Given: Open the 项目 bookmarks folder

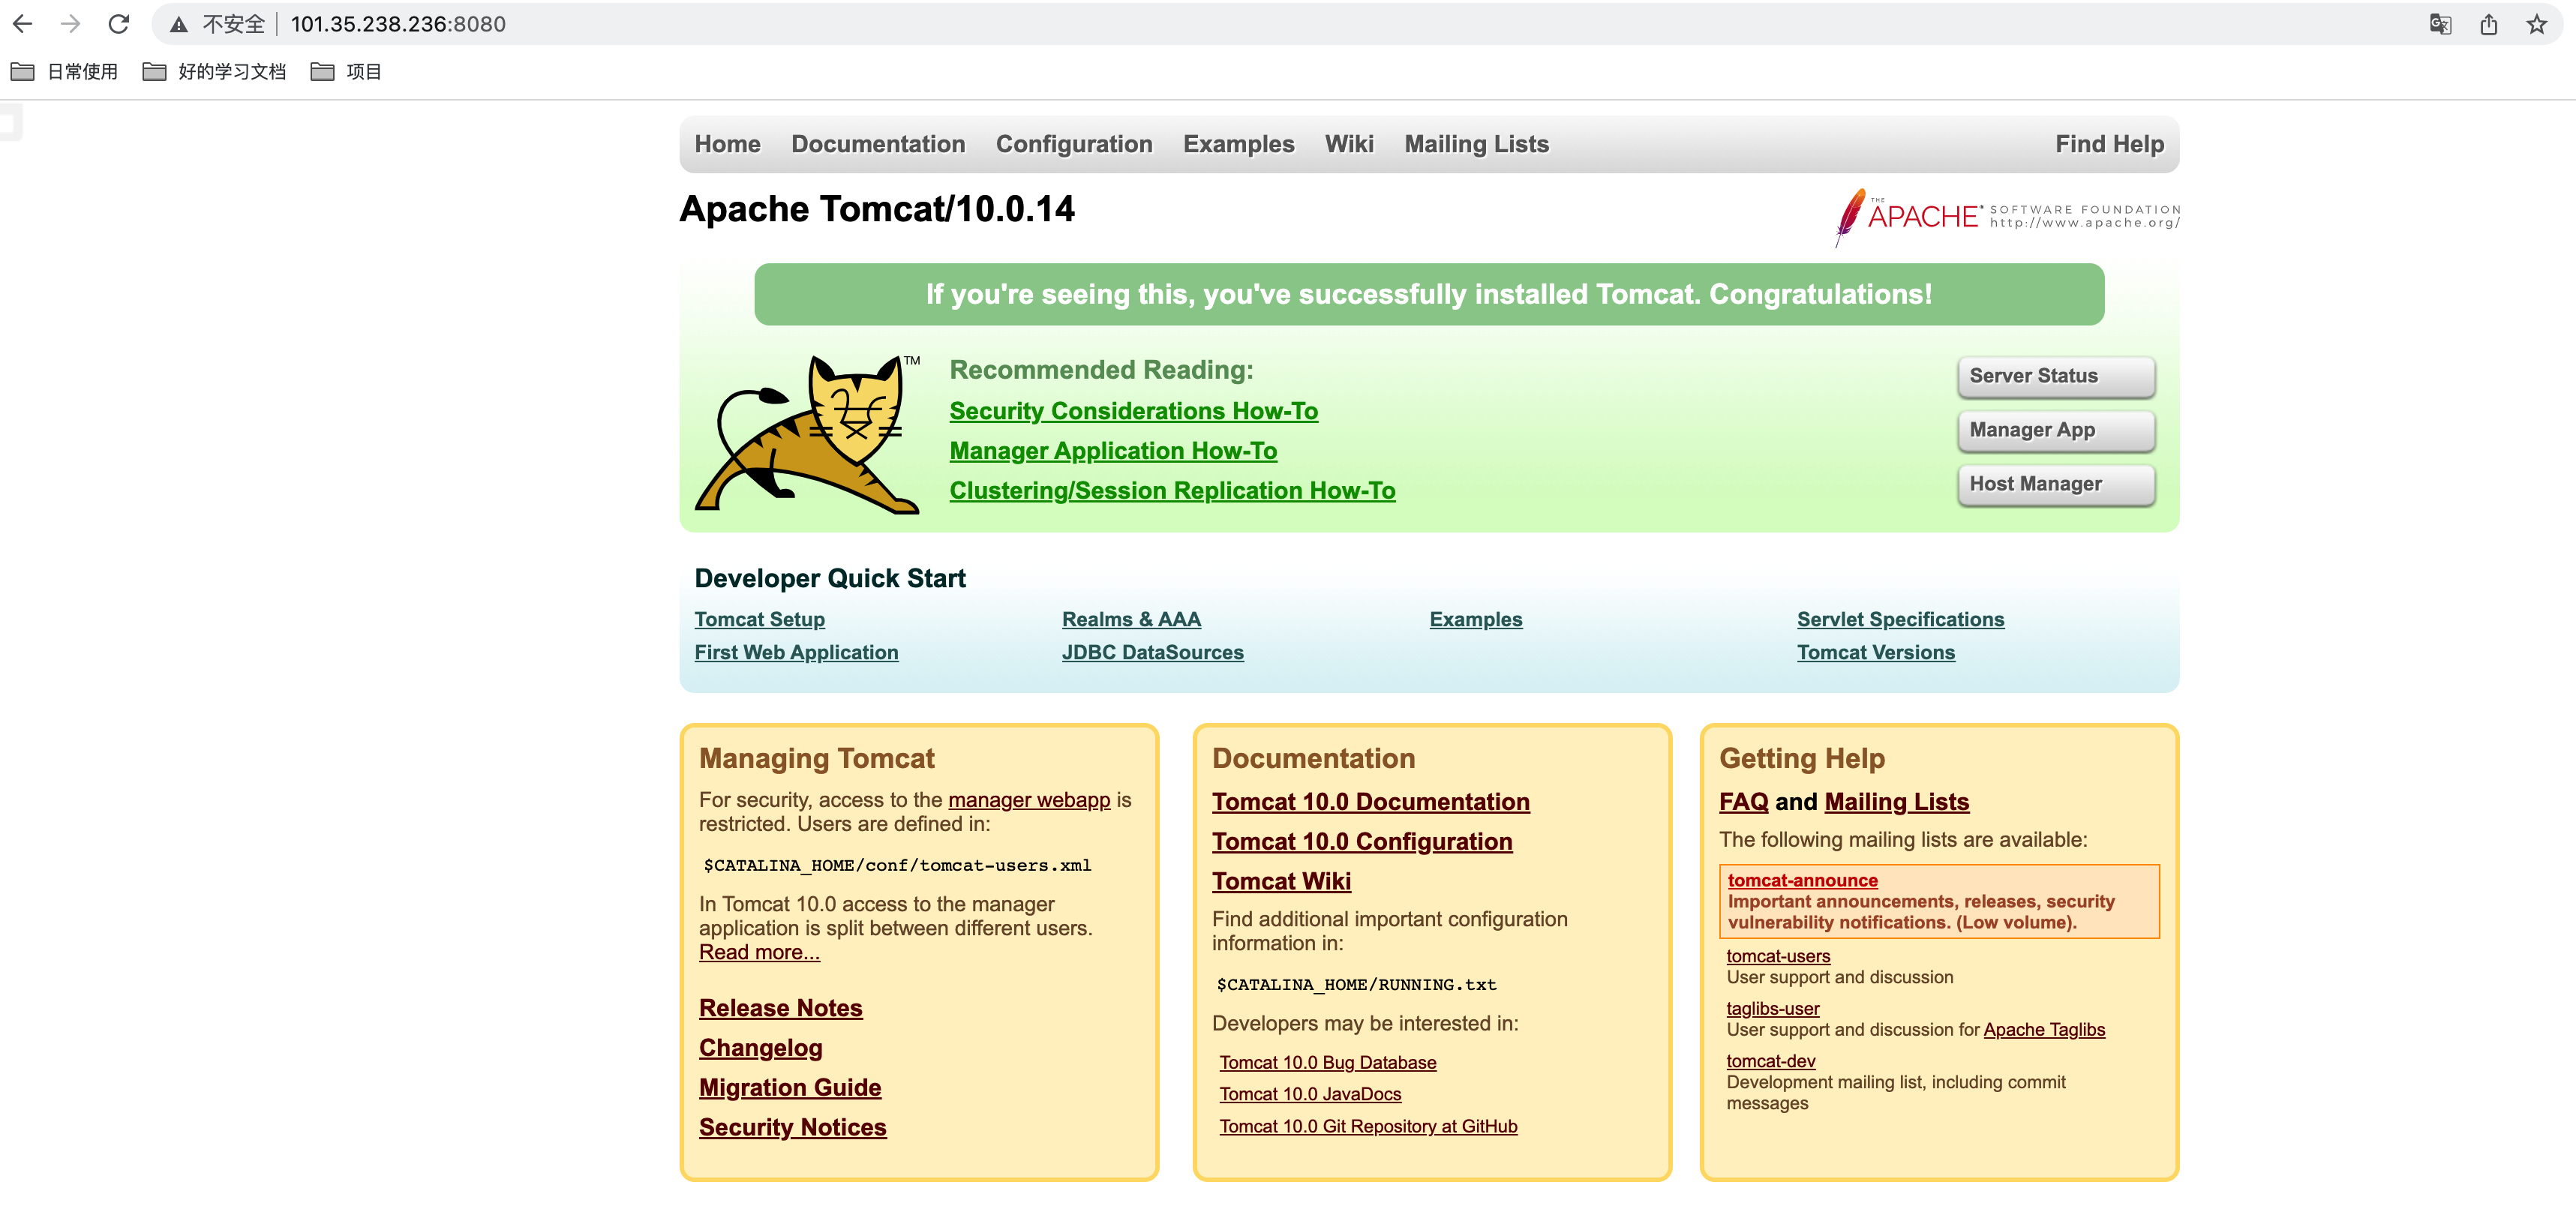Looking at the screenshot, I should 347,72.
